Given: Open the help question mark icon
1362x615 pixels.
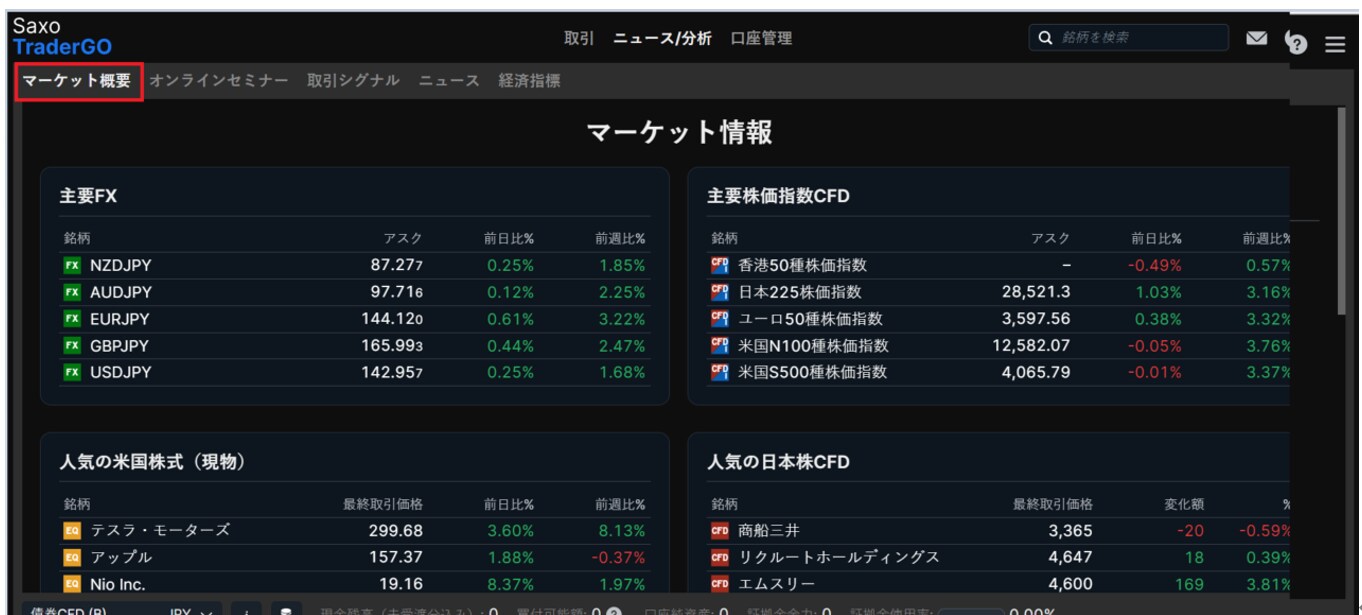Looking at the screenshot, I should 1299,43.
